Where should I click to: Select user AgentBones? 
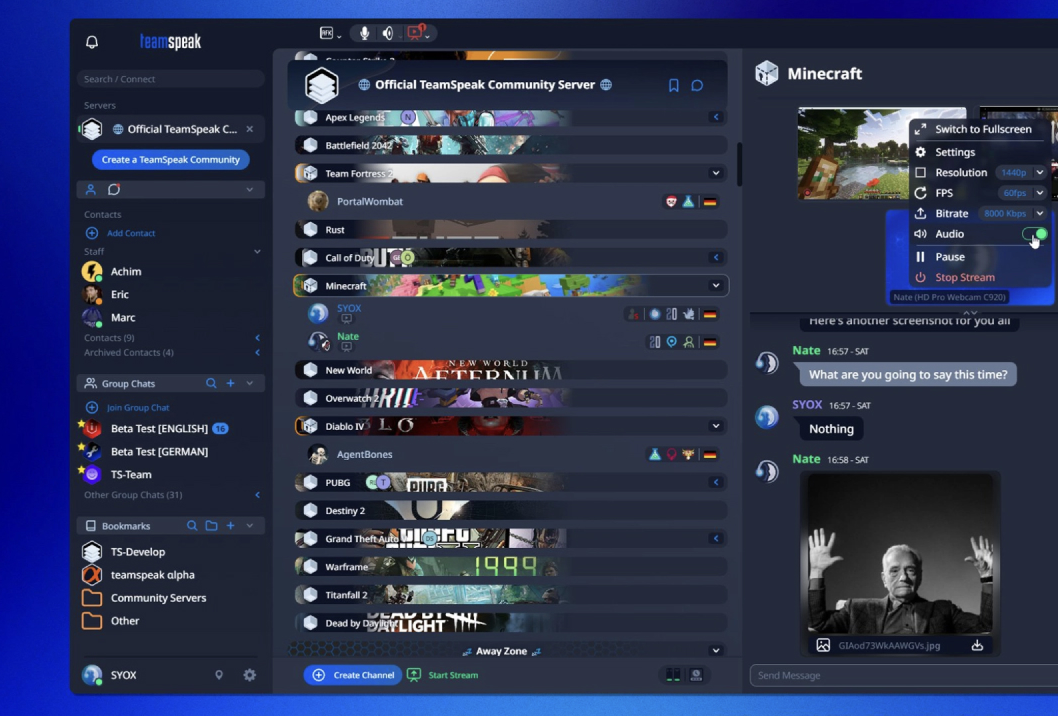[364, 454]
